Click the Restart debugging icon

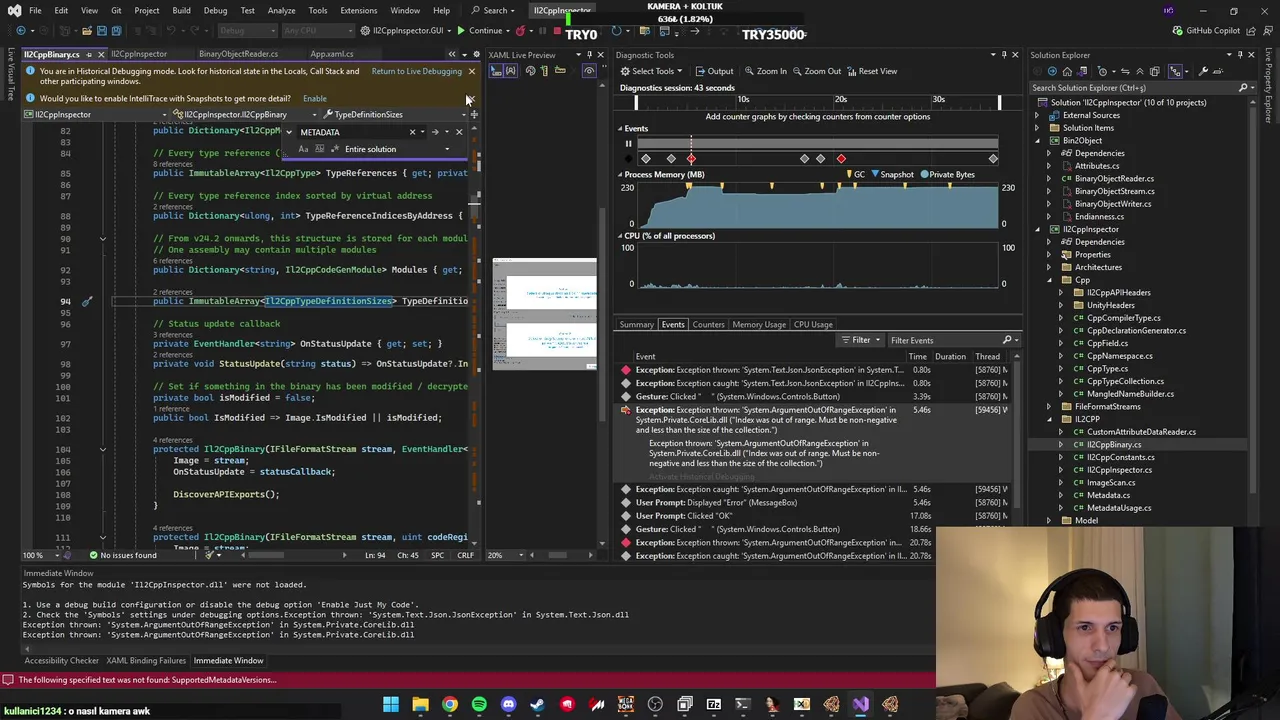click(x=616, y=30)
